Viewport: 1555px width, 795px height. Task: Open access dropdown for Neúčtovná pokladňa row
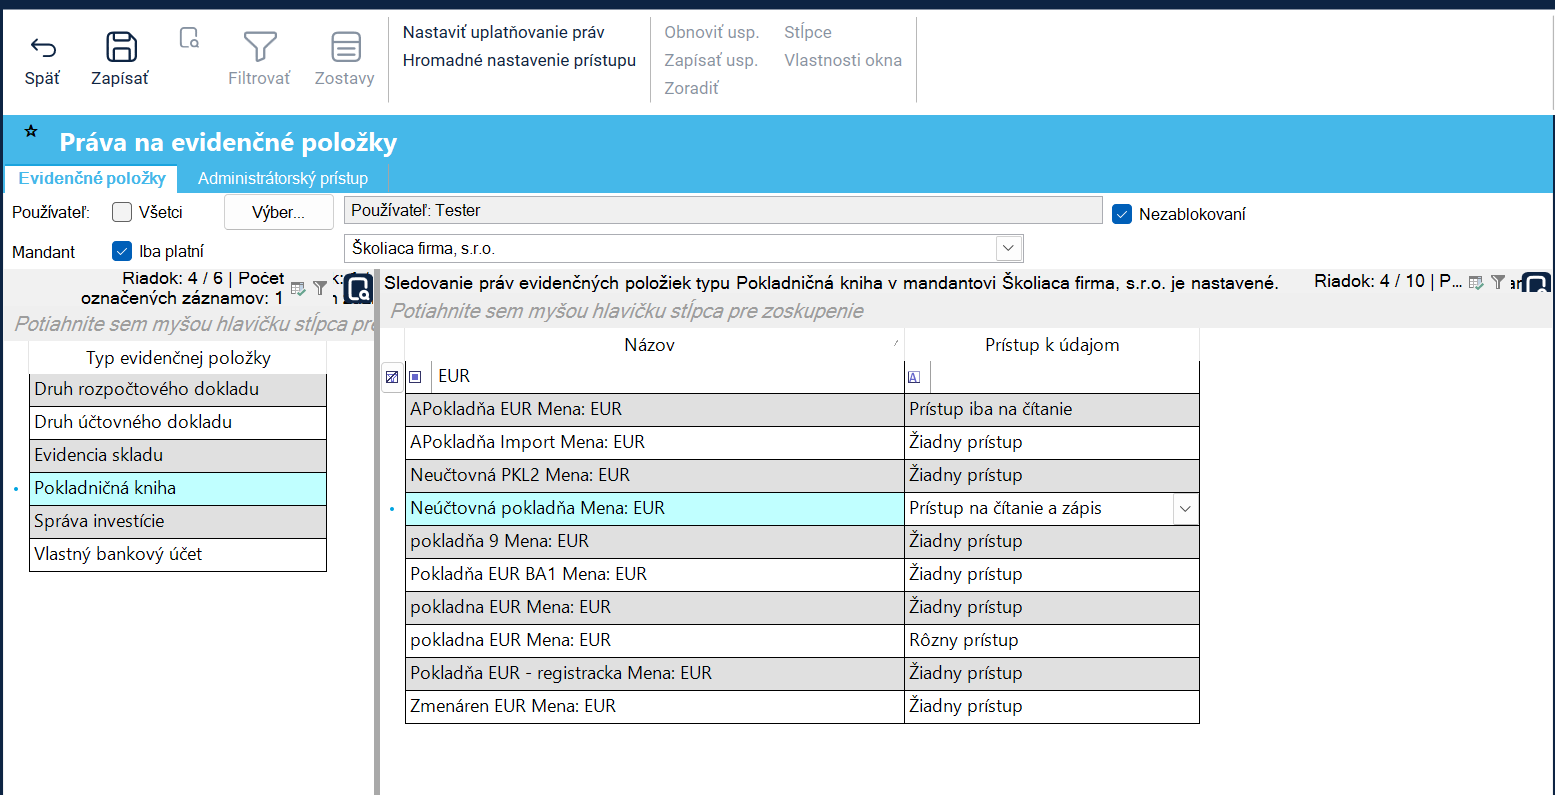[x=1185, y=509]
